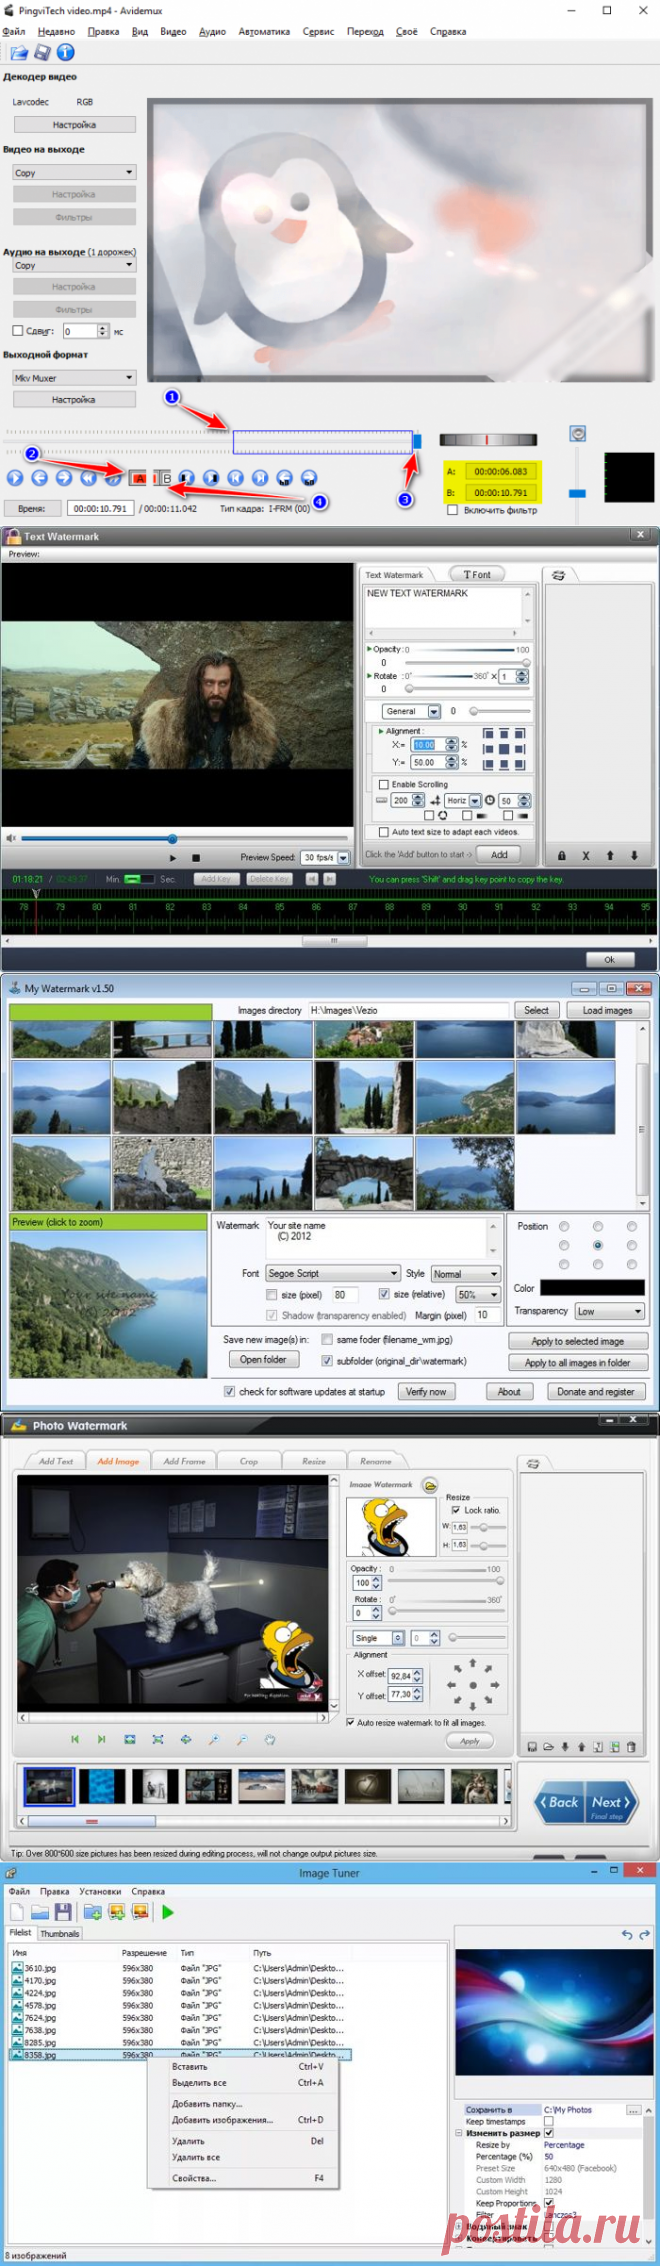This screenshot has width=660, height=2266.
Task: Set selection marker A in Avidemux
Action: click(x=138, y=478)
